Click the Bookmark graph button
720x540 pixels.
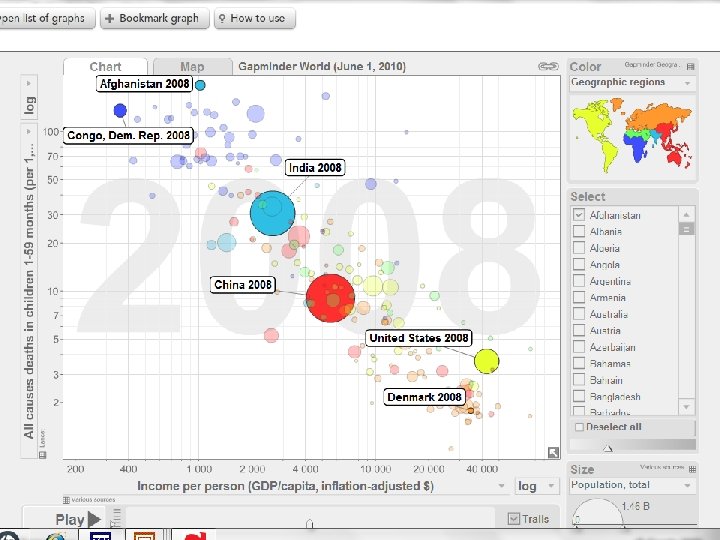[x=155, y=18]
